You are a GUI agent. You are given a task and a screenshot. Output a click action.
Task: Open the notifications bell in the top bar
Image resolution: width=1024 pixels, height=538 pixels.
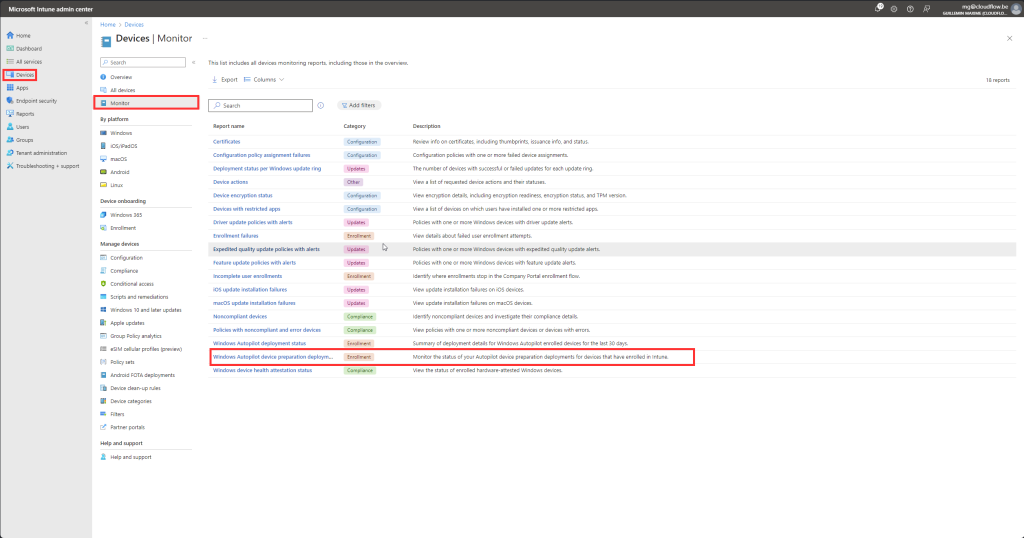(878, 8)
